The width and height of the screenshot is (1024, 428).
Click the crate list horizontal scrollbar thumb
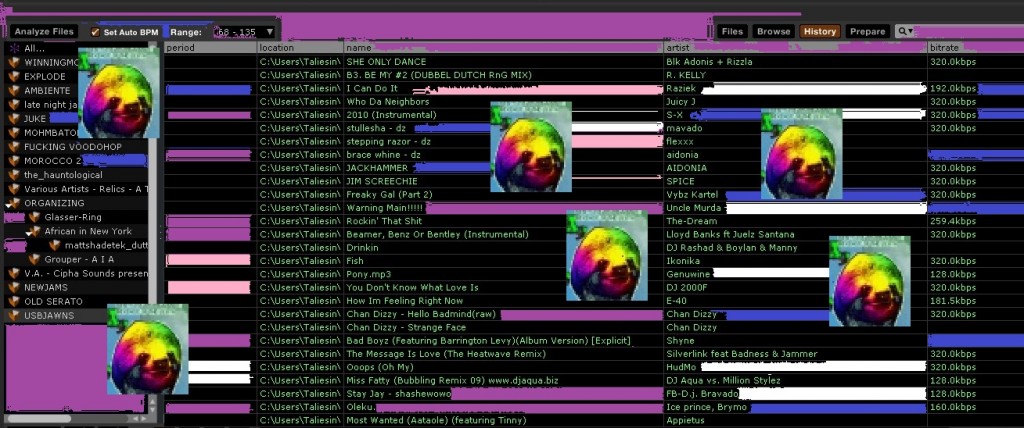39,418
